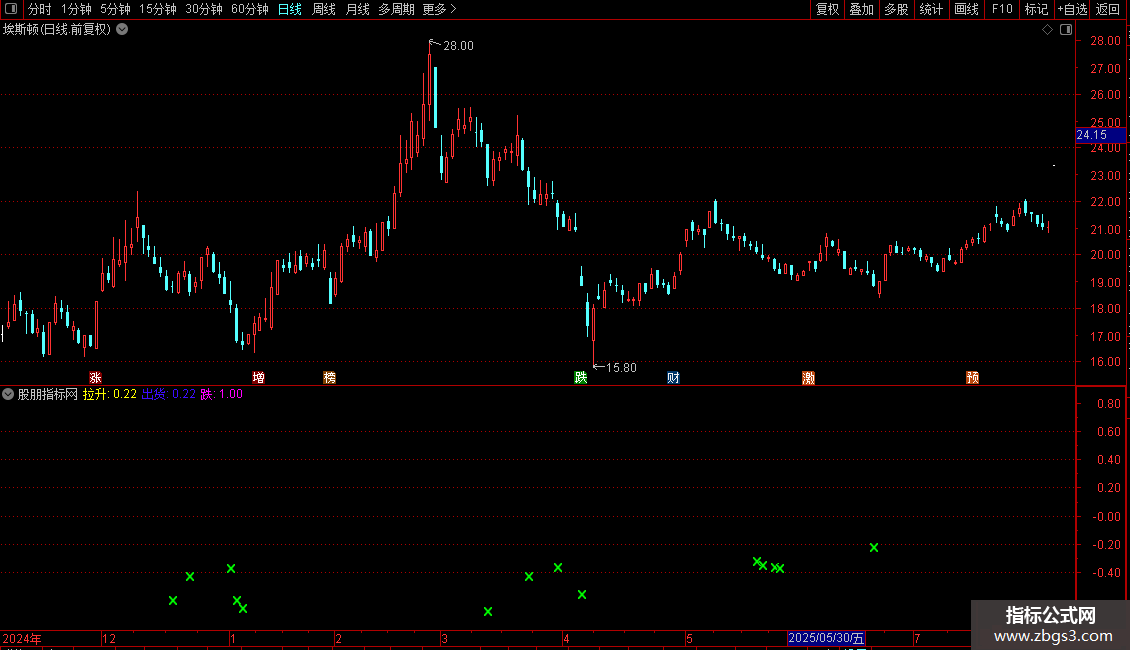
Task: Toggle the left sidebar panel icon
Action: [x=11, y=9]
